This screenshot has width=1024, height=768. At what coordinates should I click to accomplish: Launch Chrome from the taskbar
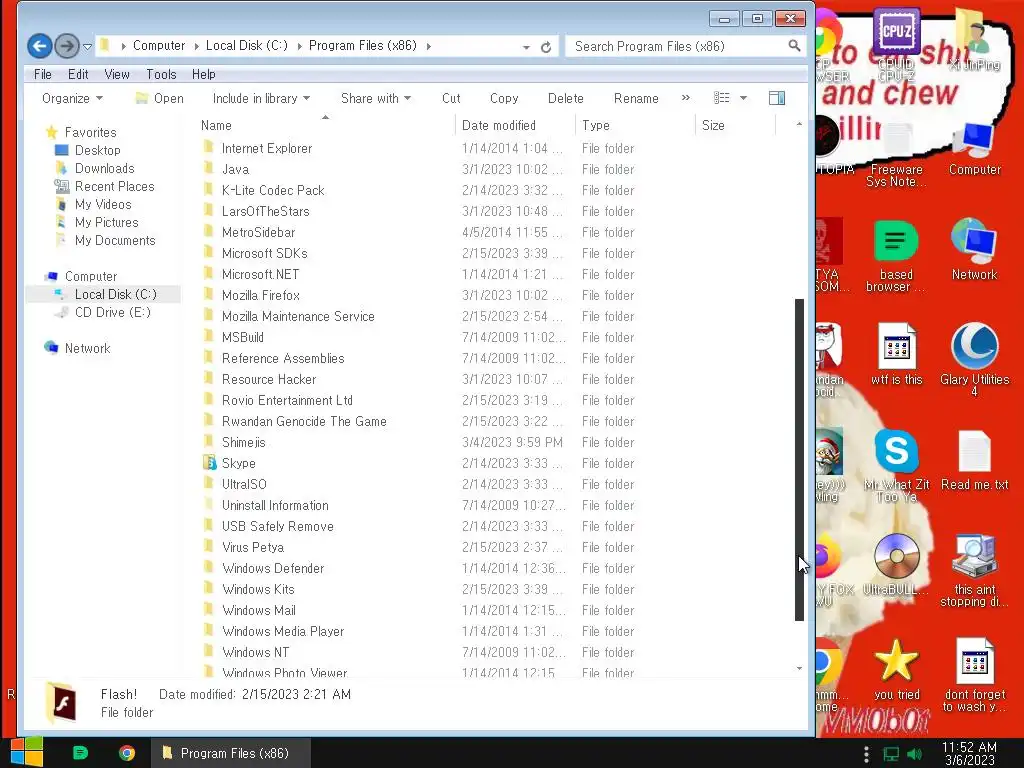(x=127, y=753)
